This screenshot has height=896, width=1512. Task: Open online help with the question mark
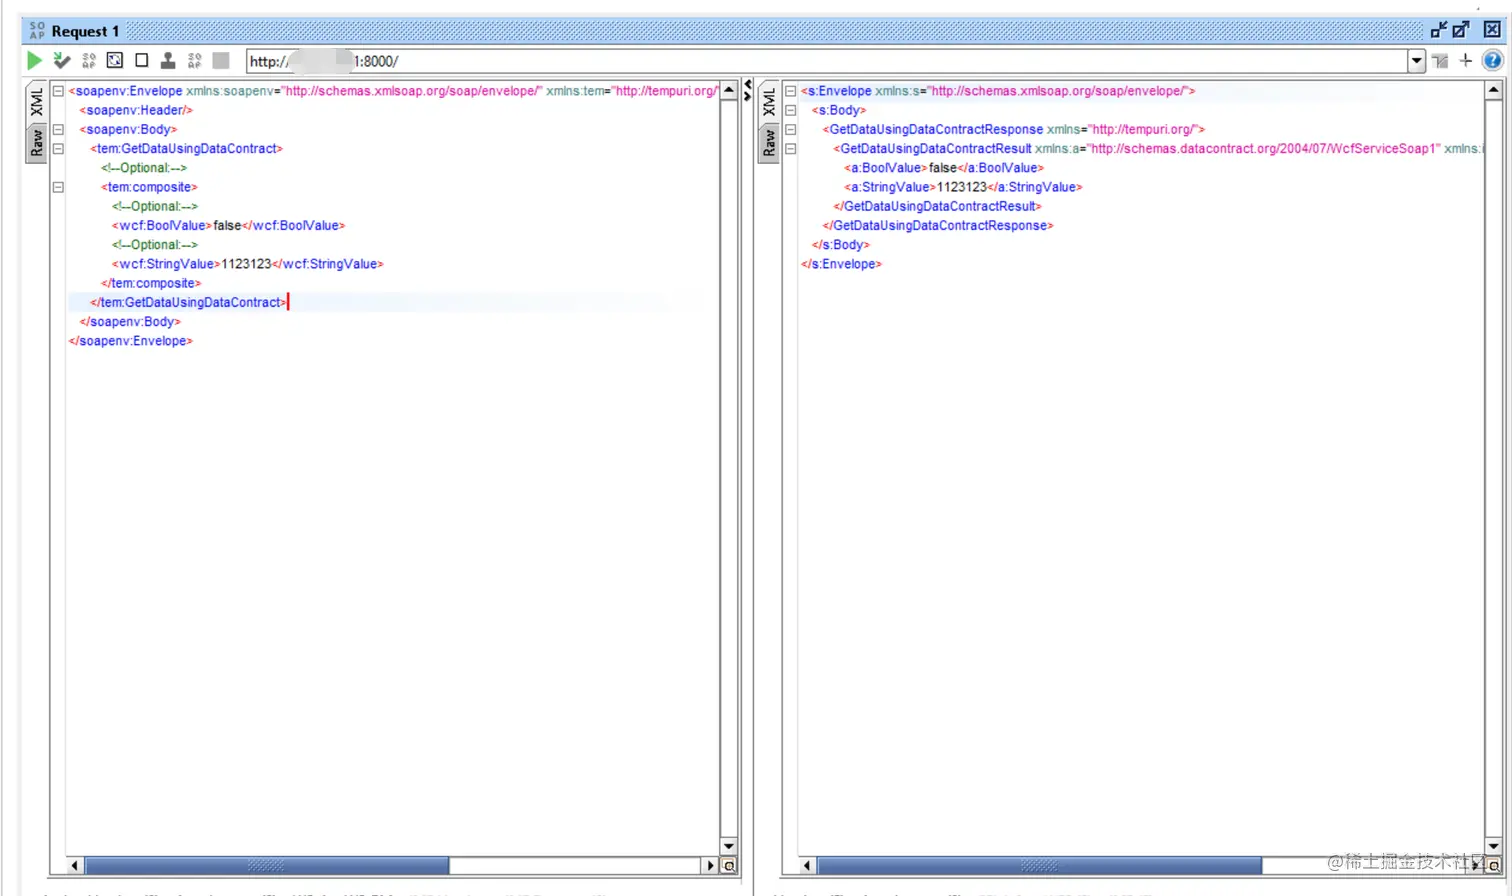[1492, 61]
